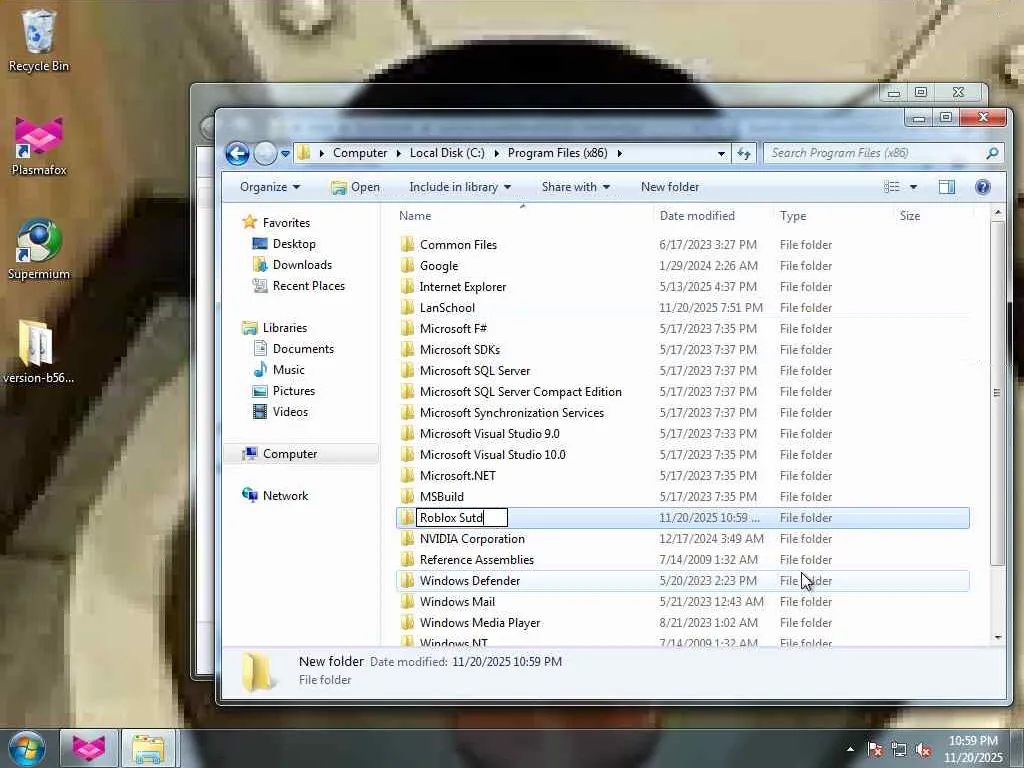Select the NVIDIA Corporation folder
Image resolution: width=1024 pixels, height=768 pixels.
[x=472, y=539]
